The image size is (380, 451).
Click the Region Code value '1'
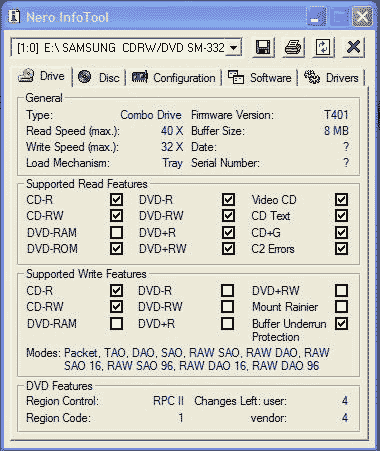tap(181, 418)
